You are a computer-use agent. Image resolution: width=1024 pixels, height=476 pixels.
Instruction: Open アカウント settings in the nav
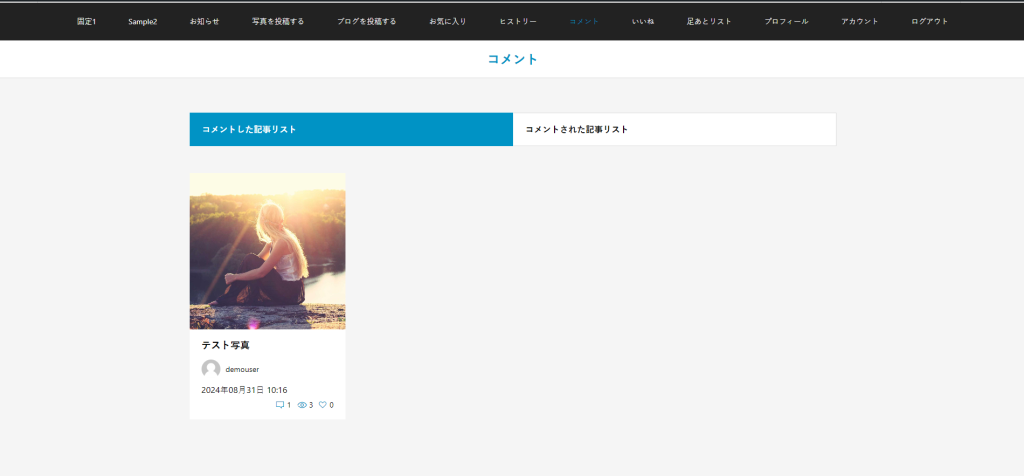pyautogui.click(x=860, y=21)
